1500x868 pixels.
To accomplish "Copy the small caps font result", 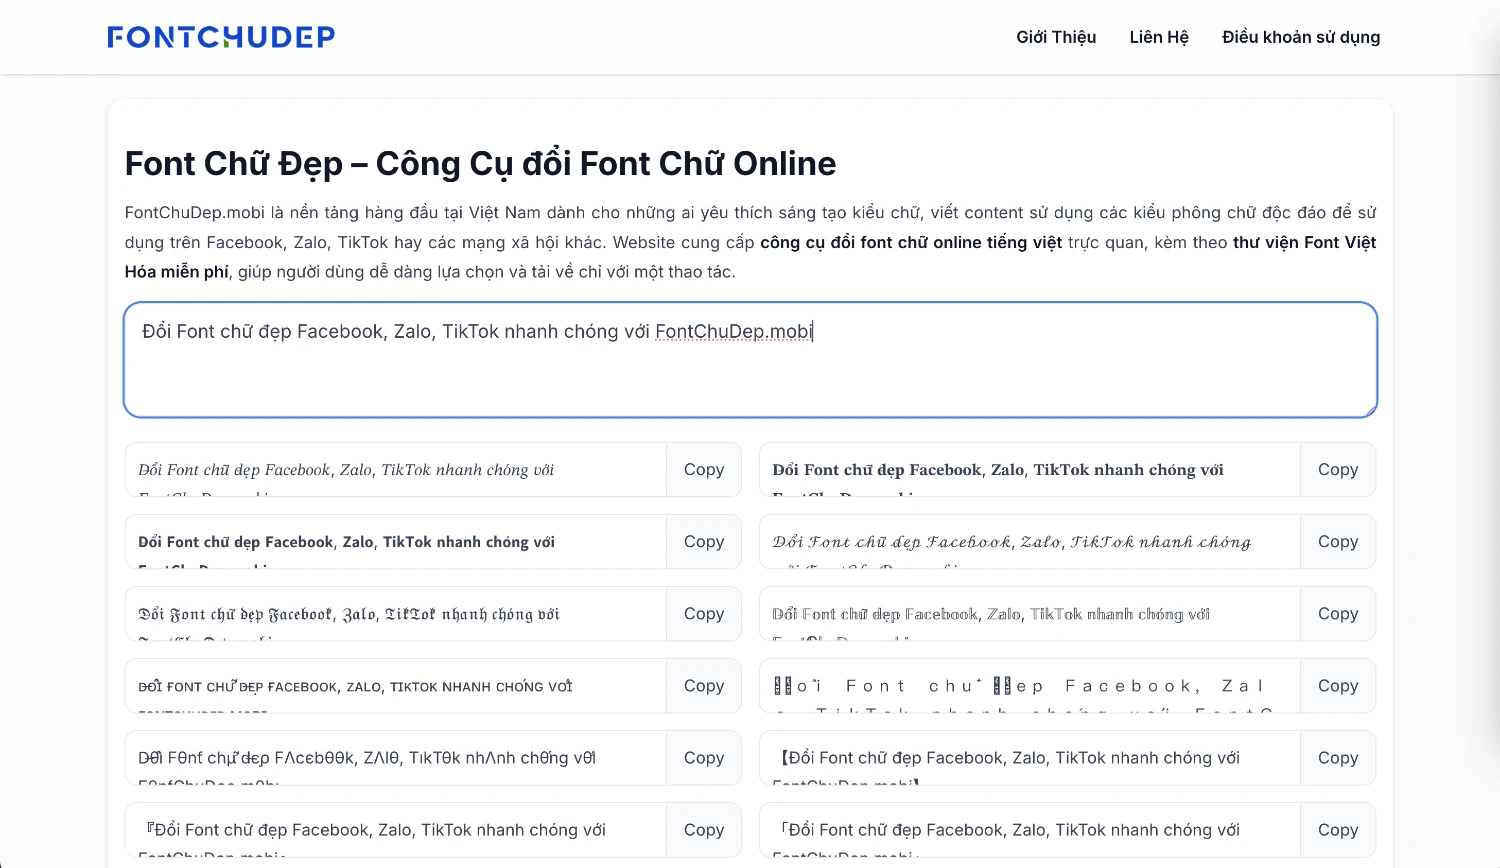I will point(704,686).
